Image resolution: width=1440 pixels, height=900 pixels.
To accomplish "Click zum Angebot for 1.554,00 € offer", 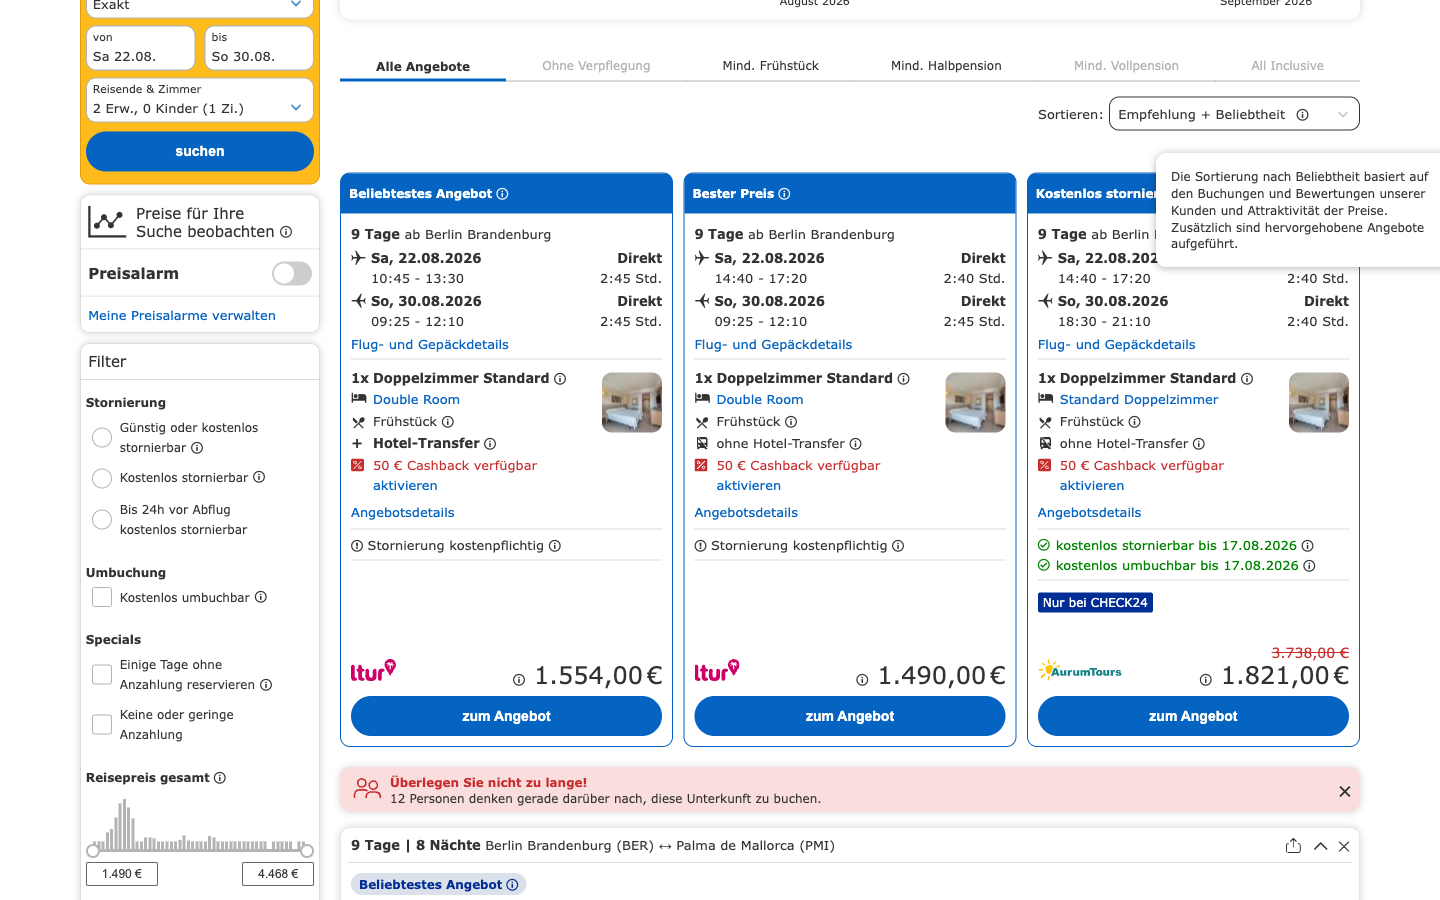I will (506, 716).
